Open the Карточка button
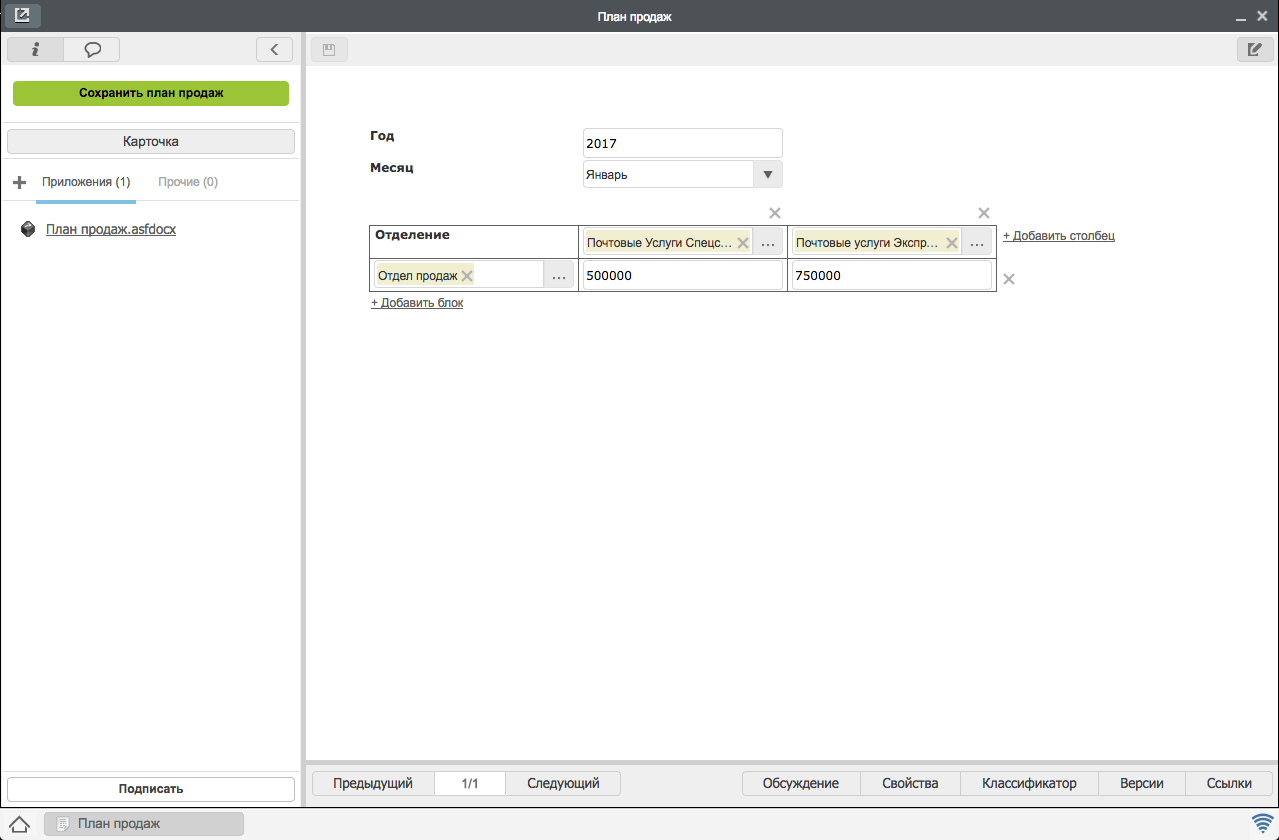 tap(151, 141)
